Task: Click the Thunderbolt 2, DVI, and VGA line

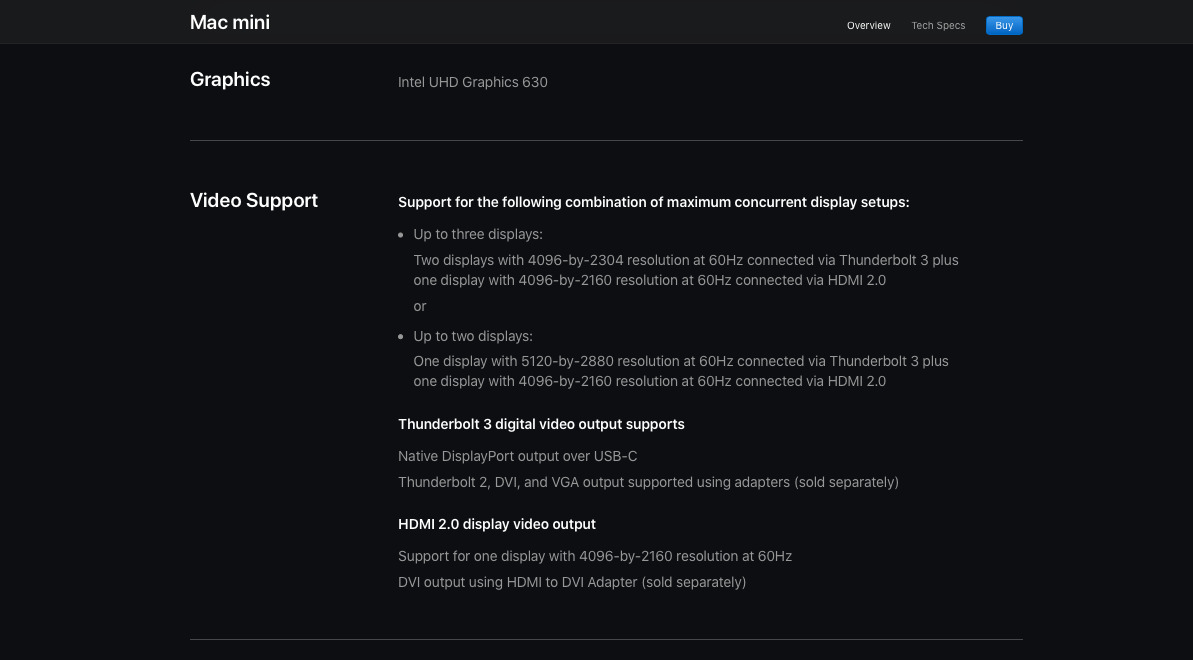Action: pos(648,483)
